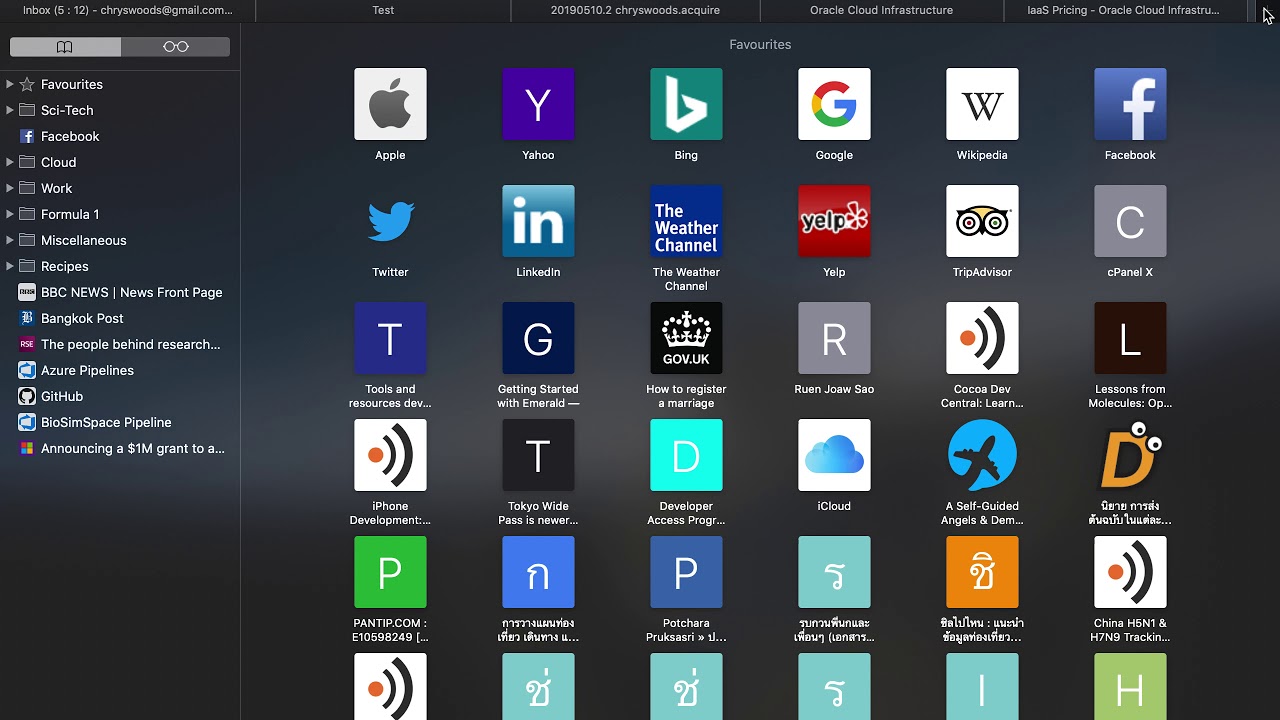Open the Self-Guided Angels & Demons airplane icon

[982, 455]
